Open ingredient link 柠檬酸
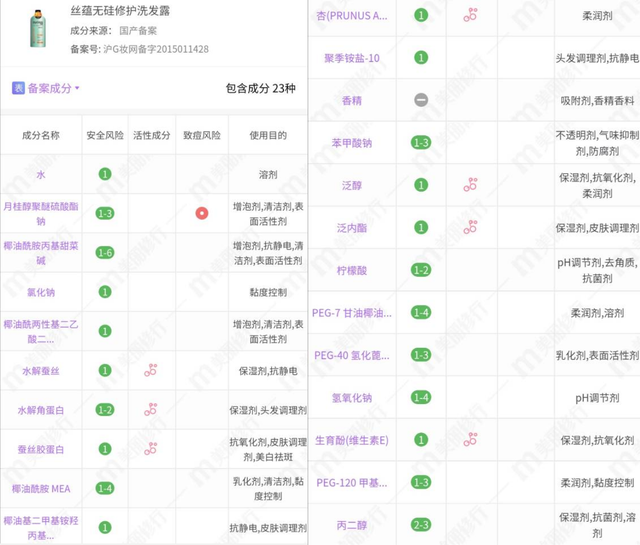Screen dimensions: 640x545 point(352,270)
